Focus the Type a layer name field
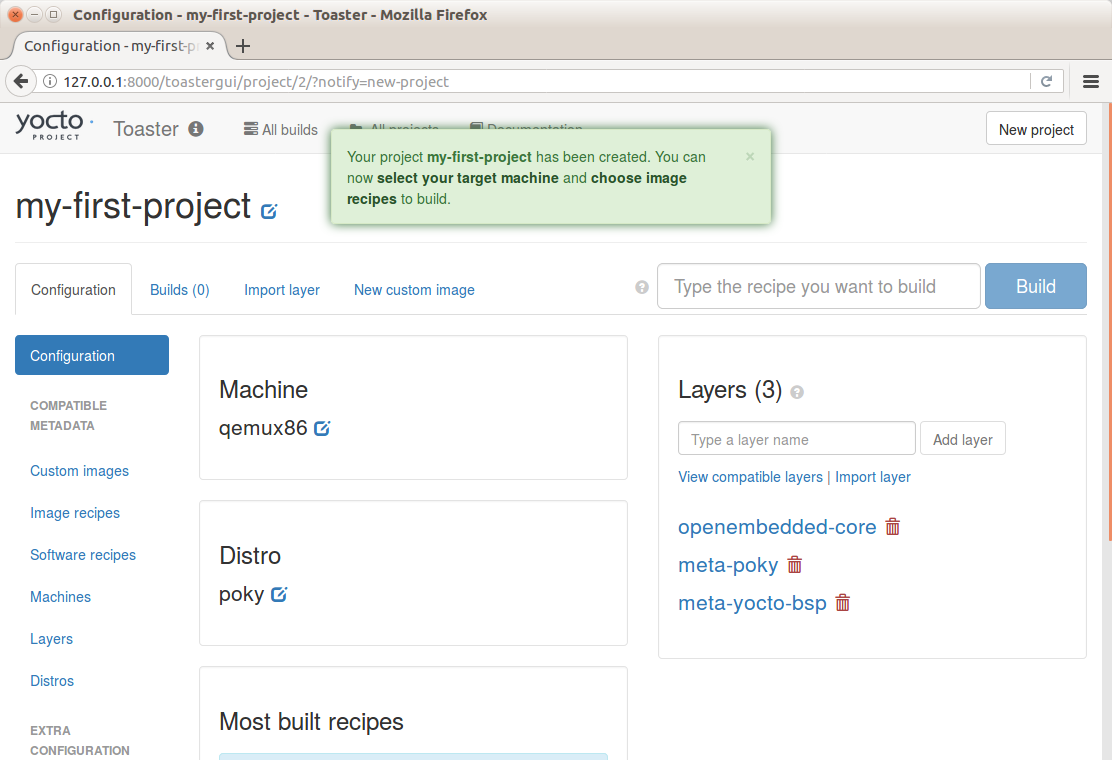 tap(796, 439)
